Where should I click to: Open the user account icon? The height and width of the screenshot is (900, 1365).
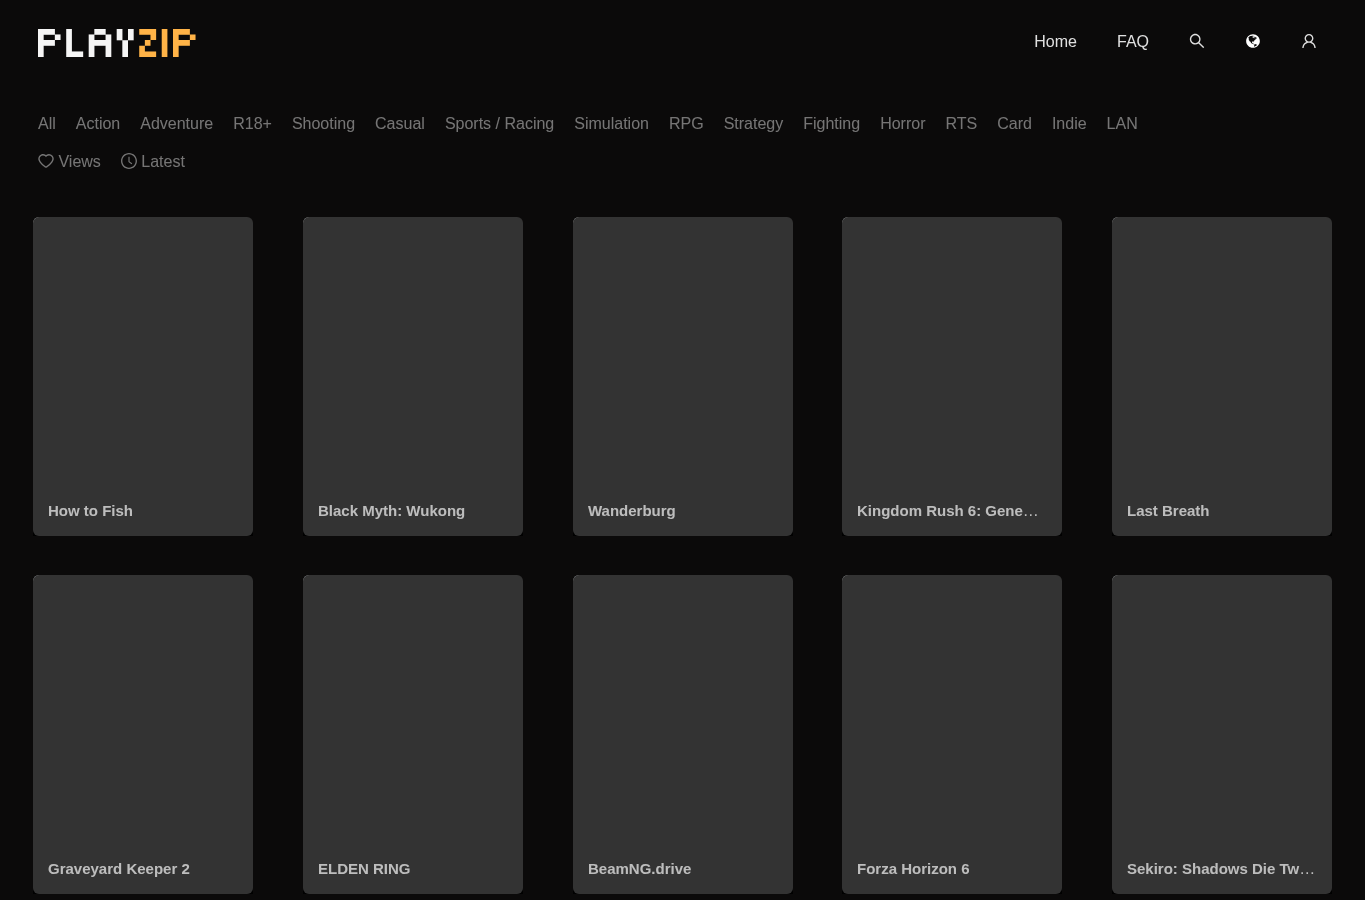coord(1308,41)
